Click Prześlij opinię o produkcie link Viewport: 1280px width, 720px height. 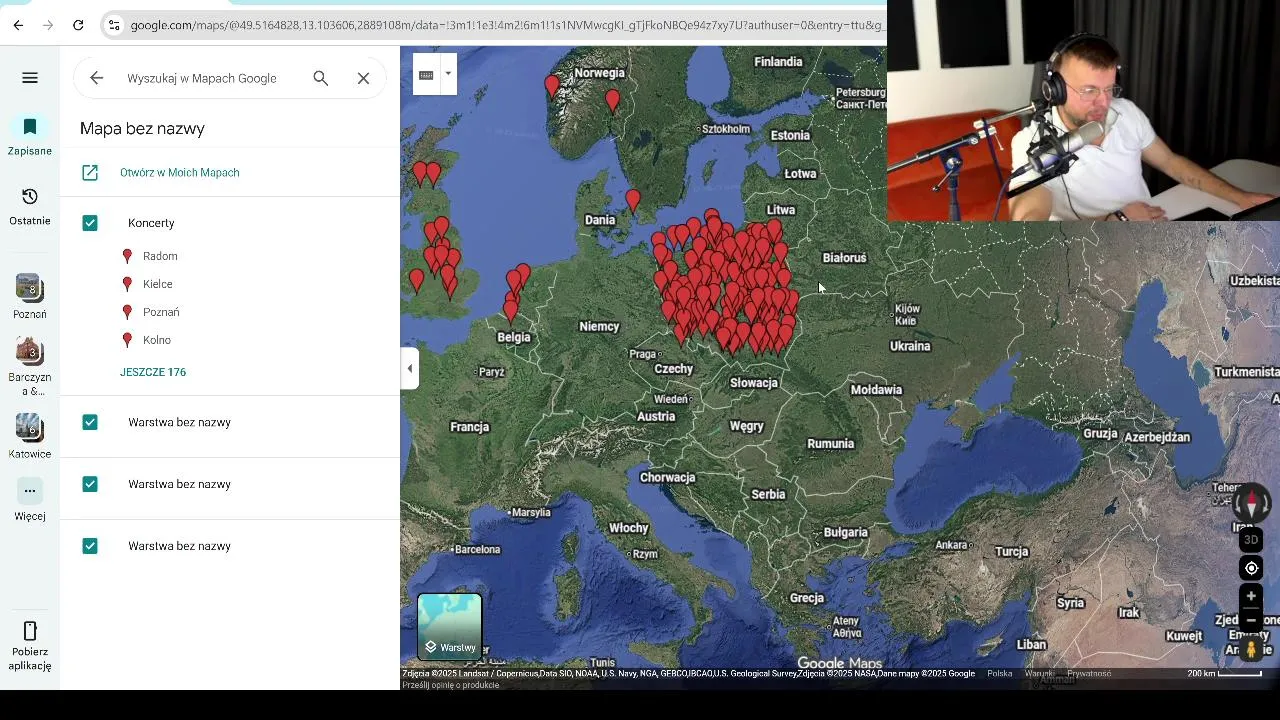pyautogui.click(x=451, y=685)
